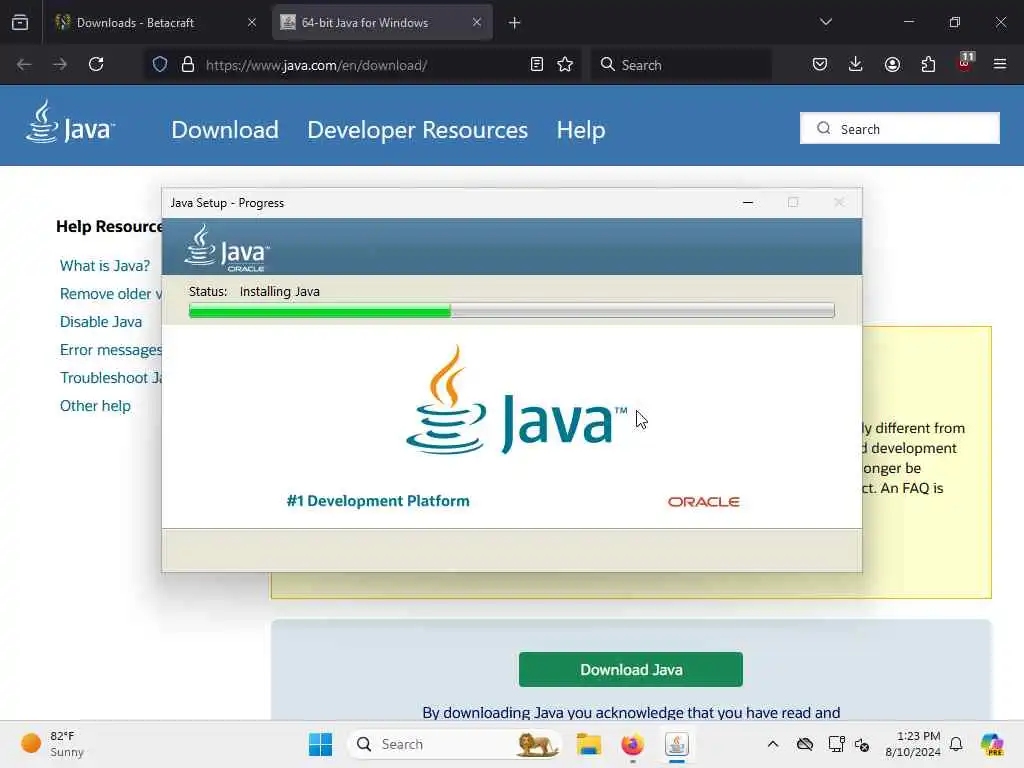Screen dimensions: 1024x768
Task: Open the Firefox downloads panel
Action: click(x=856, y=64)
